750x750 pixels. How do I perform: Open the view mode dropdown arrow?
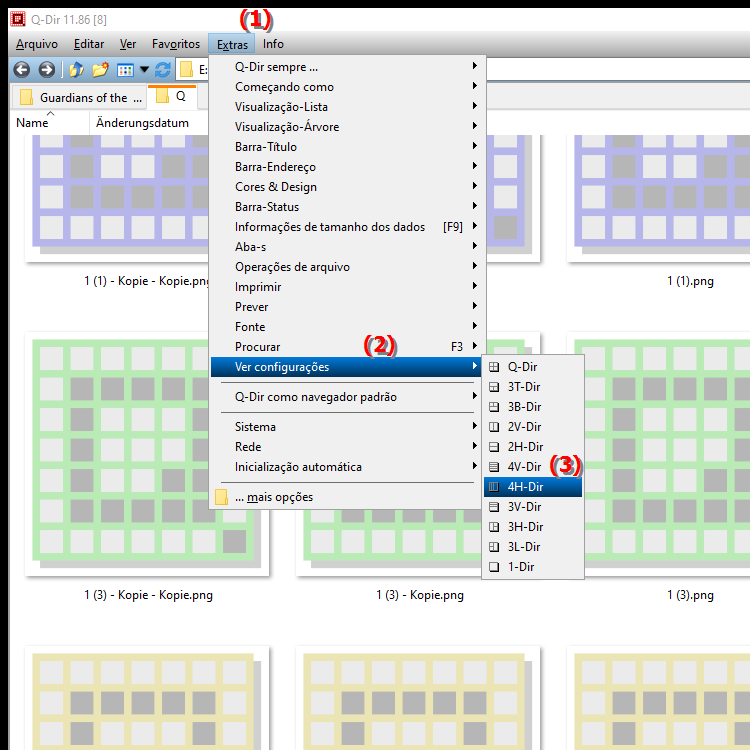144,70
